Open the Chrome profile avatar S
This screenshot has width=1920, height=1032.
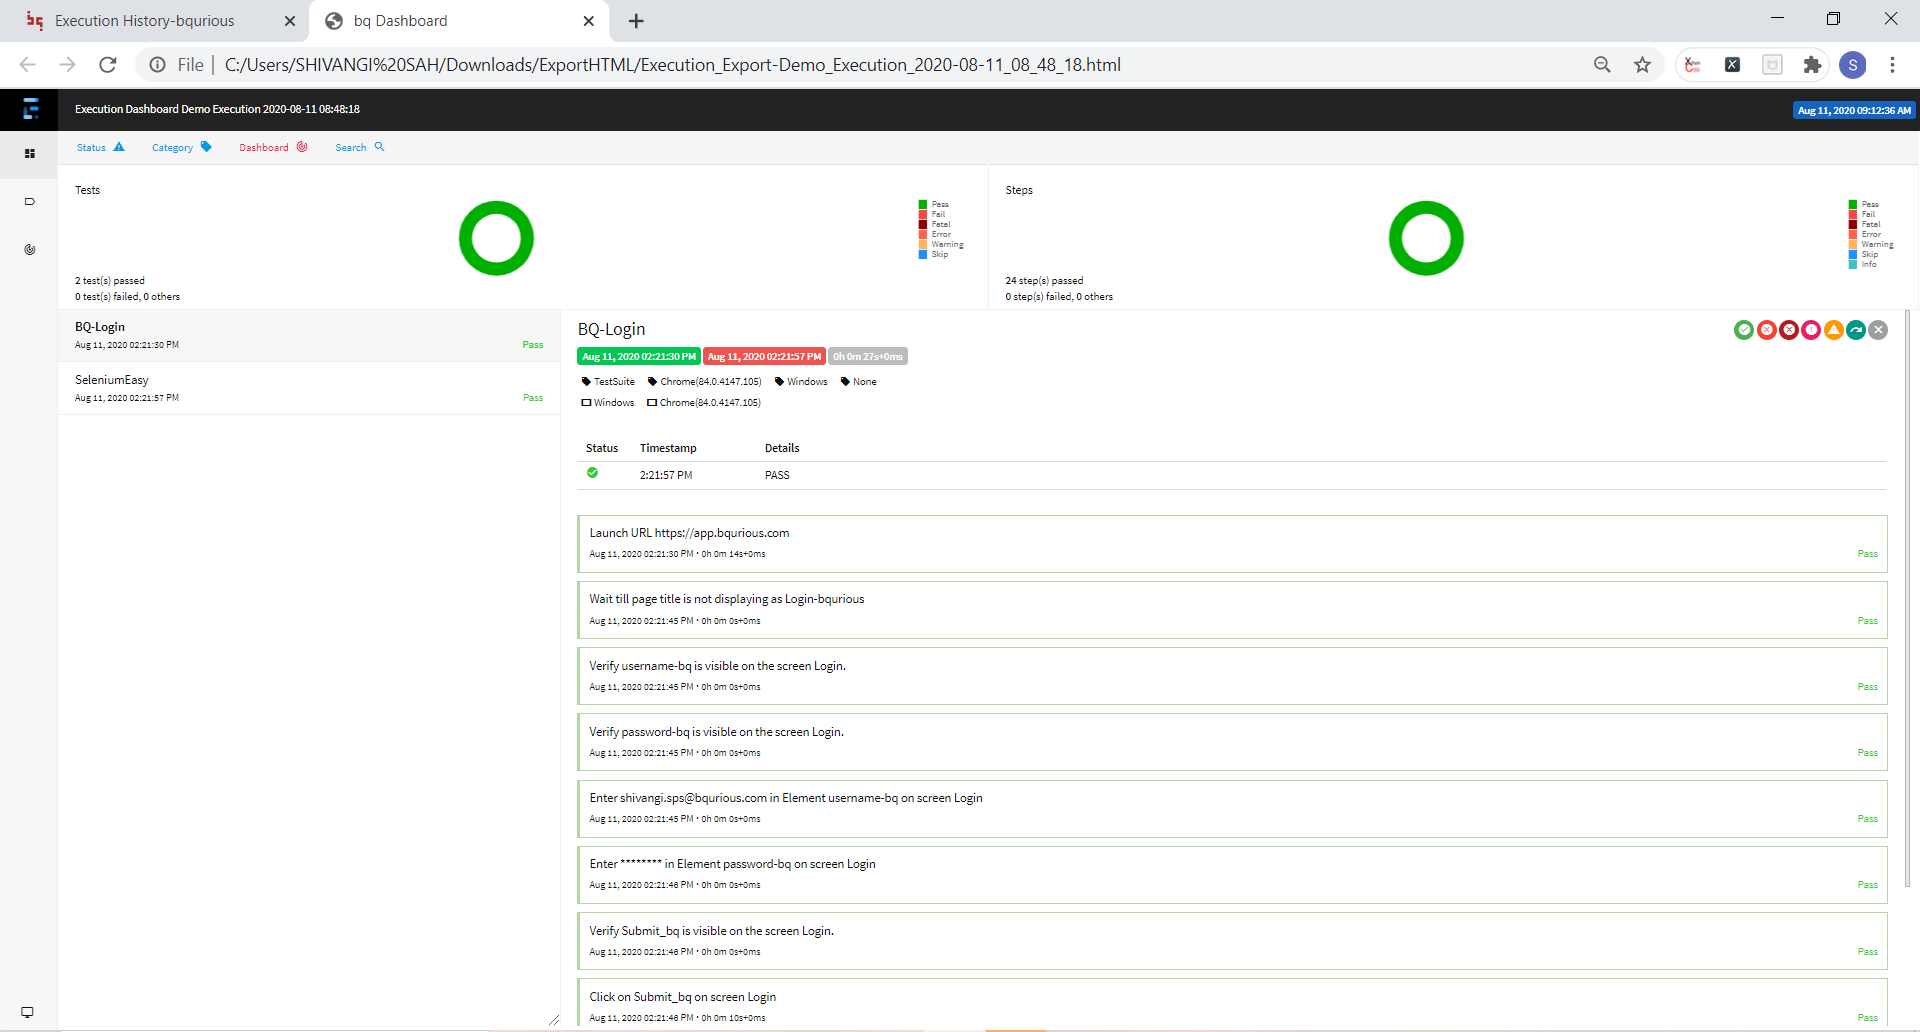point(1853,65)
